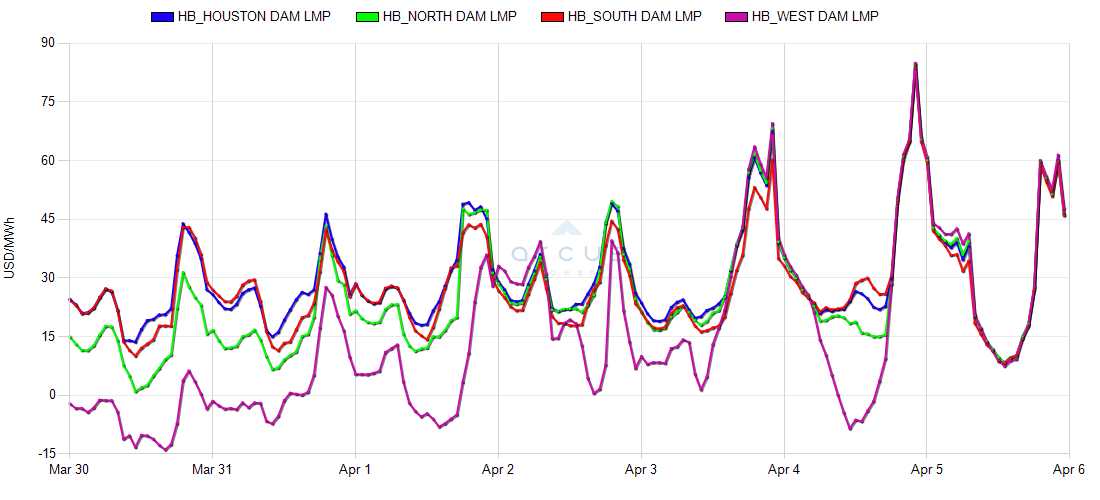Click the -15 value on the y-axis
Image resolution: width=1100 pixels, height=500 pixels.
point(46,453)
